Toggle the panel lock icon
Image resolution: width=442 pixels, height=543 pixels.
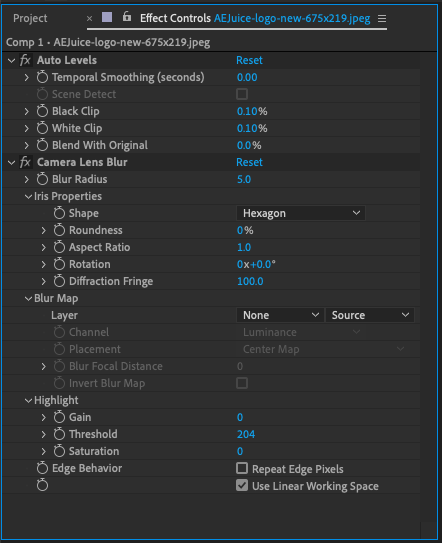pos(127,16)
